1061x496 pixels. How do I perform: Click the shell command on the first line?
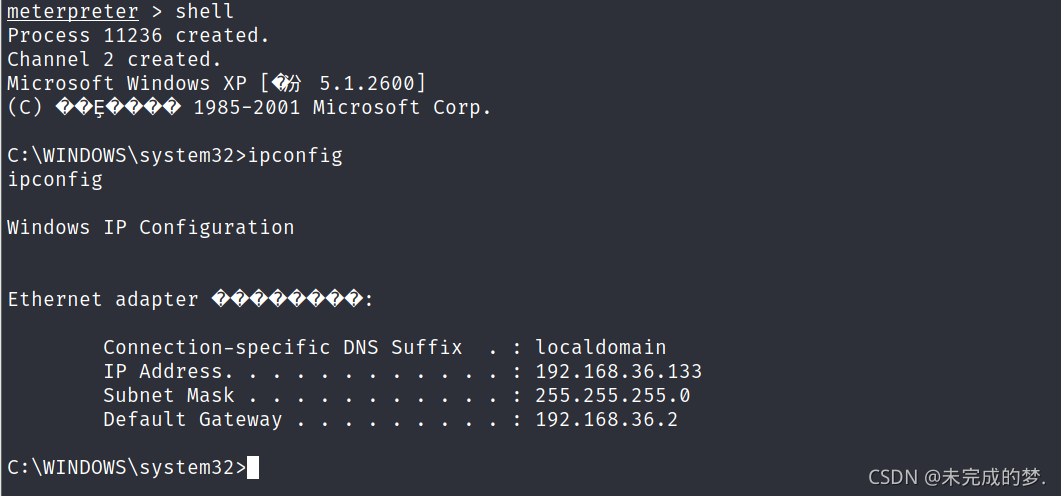pyautogui.click(x=204, y=12)
